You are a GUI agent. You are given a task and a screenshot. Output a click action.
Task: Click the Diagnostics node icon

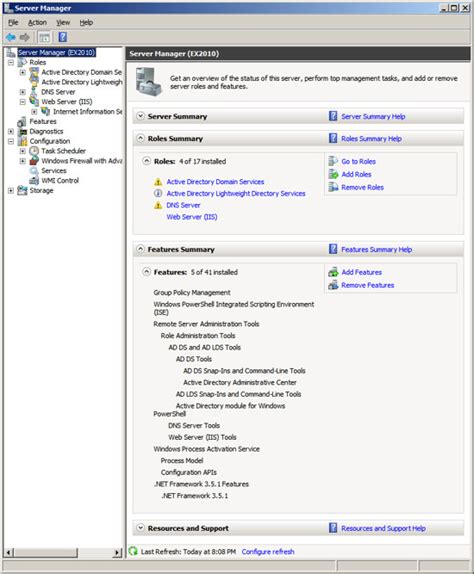22,131
